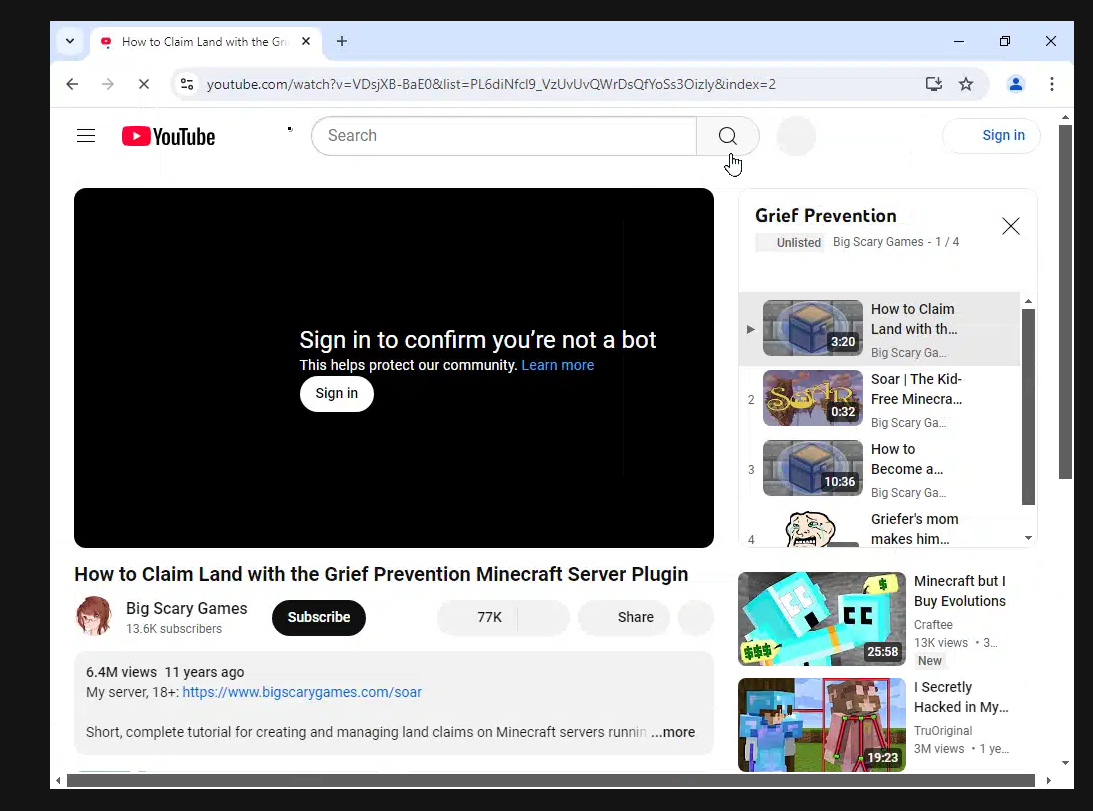Click the 'I Secretly Hacked in My...' title
Viewport: 1093px width, 811px height.
[x=961, y=697]
